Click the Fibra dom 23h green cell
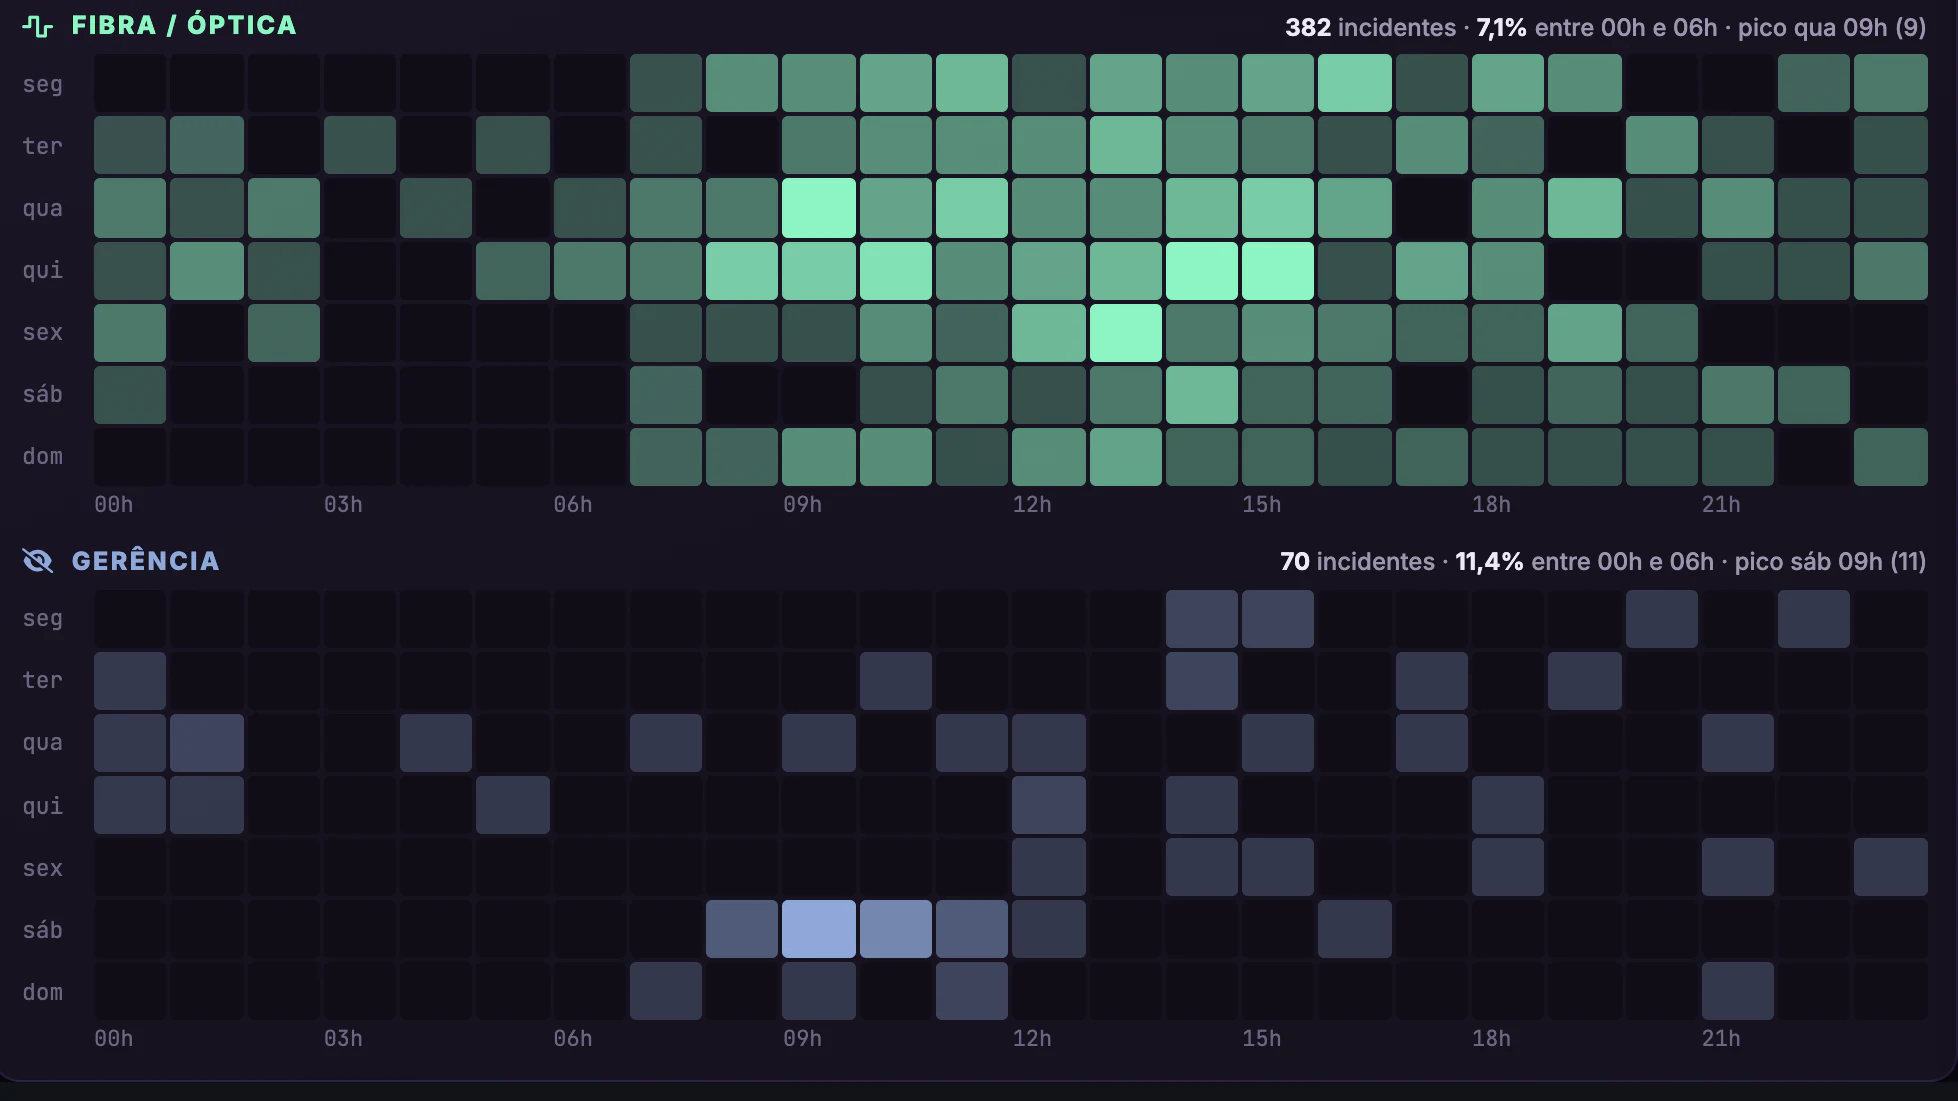 point(1891,457)
